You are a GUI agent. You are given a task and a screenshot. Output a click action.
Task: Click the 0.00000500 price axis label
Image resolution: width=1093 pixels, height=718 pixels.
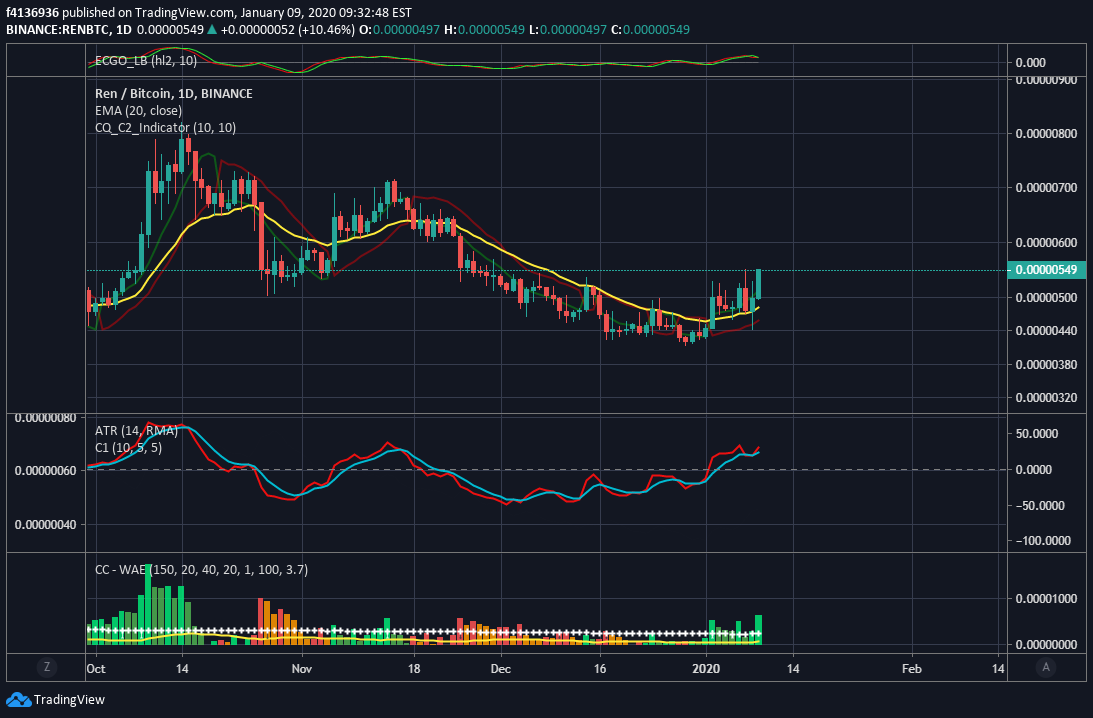[x=1046, y=298]
